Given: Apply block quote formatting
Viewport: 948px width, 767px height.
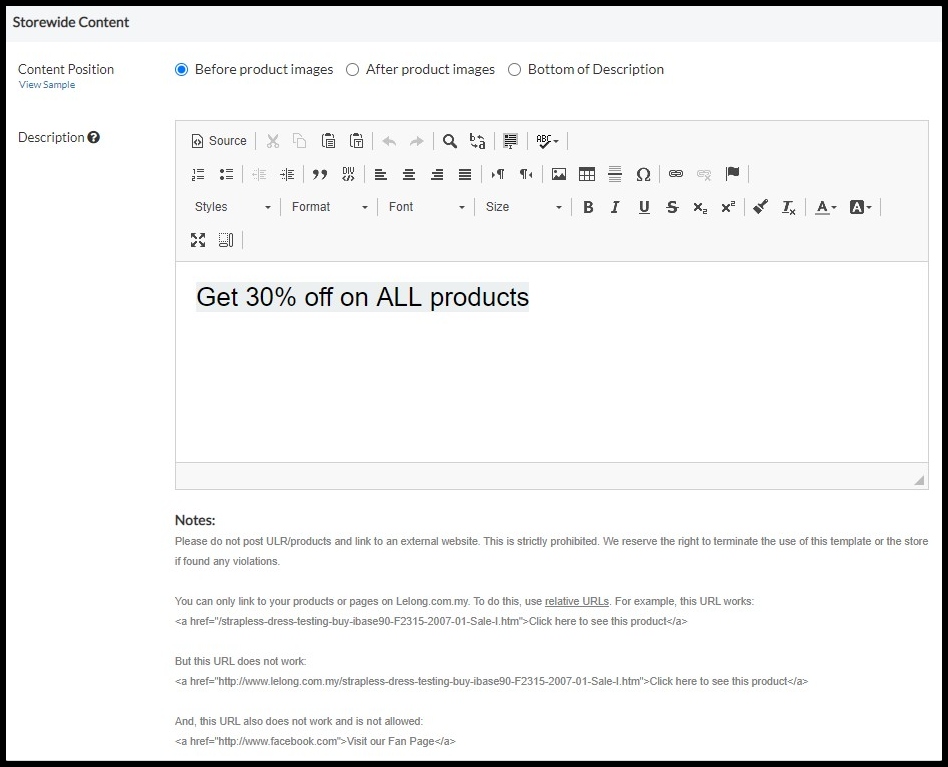Looking at the screenshot, I should click(x=320, y=174).
